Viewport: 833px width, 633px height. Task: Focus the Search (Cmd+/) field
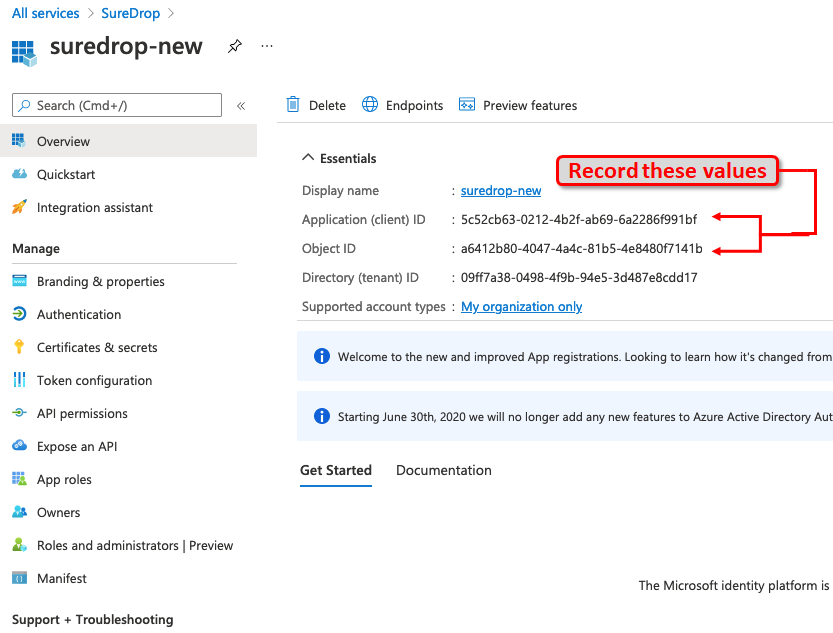click(x=117, y=105)
